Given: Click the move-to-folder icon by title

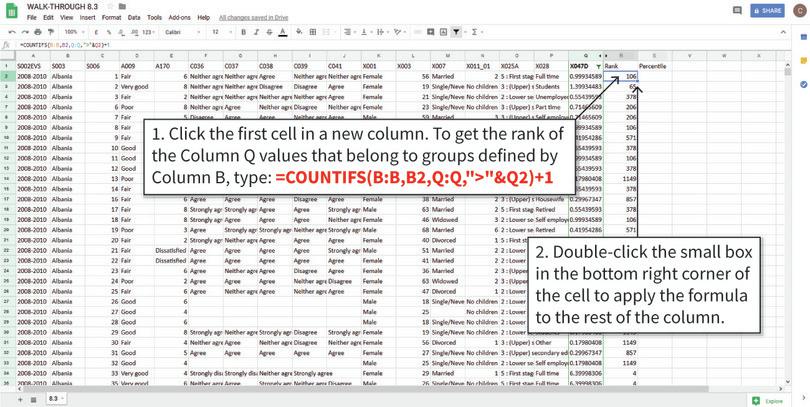Looking at the screenshot, I should pyautogui.click(x=122, y=6).
